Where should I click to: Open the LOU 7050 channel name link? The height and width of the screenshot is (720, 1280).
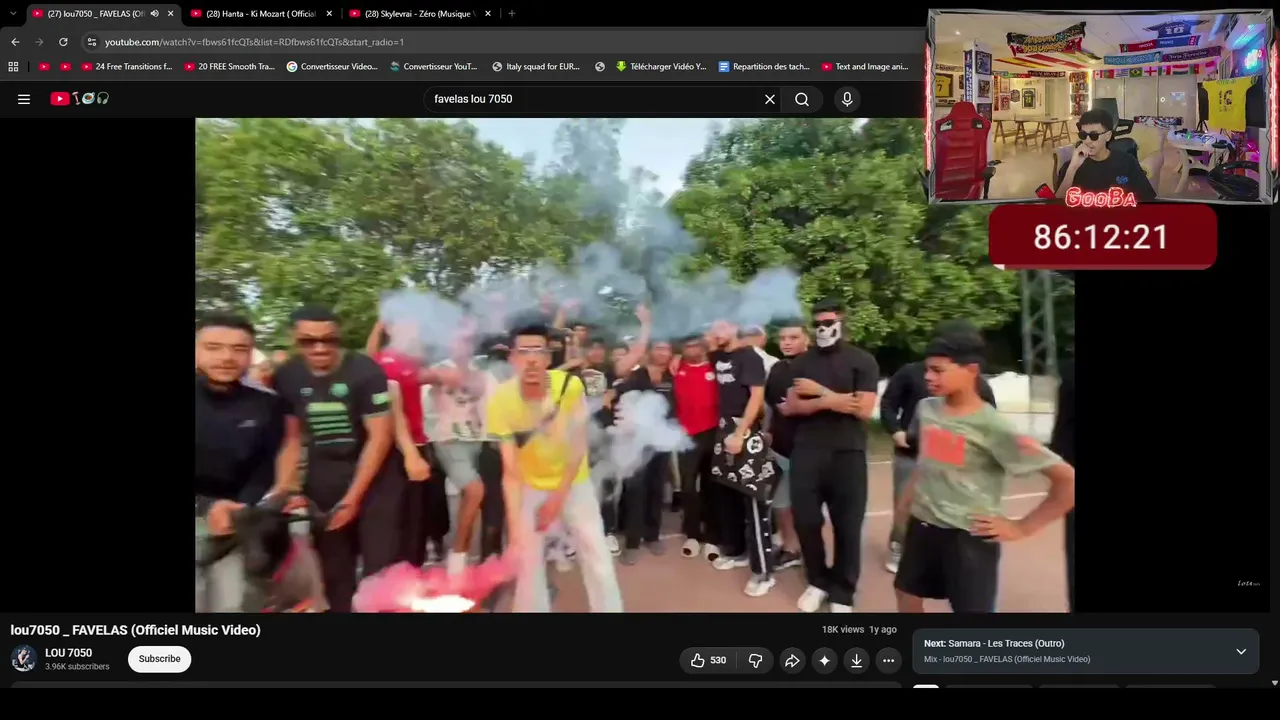click(x=68, y=653)
